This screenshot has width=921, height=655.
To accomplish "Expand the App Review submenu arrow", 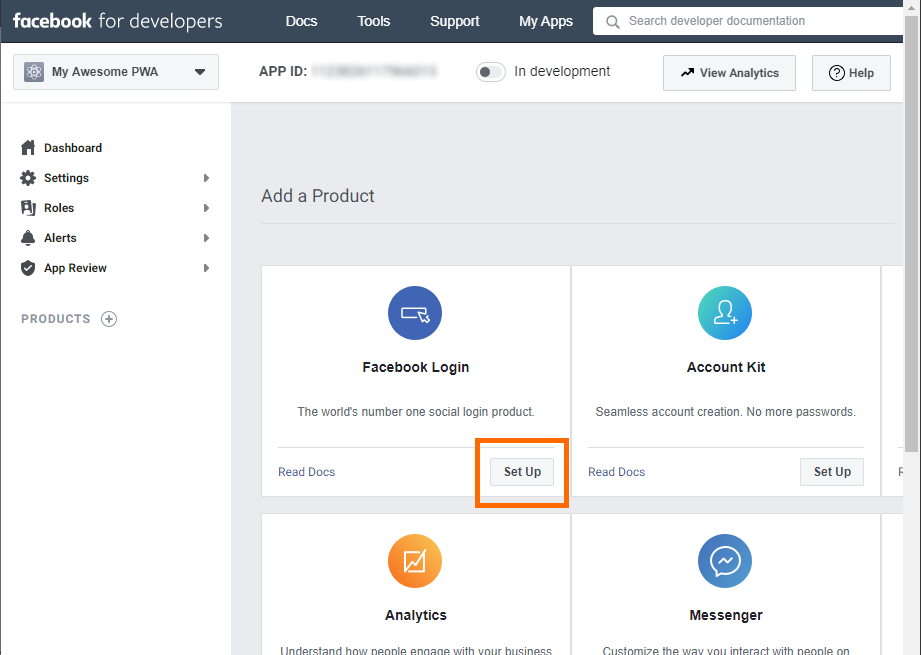I will pyautogui.click(x=206, y=268).
